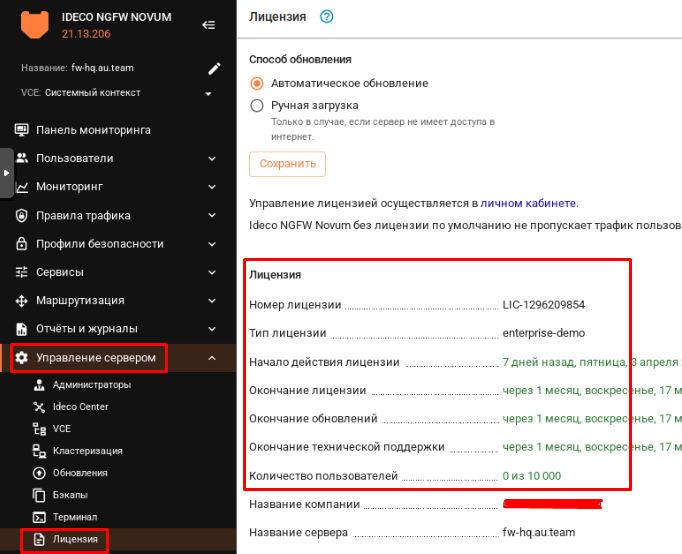The image size is (682, 554).
Task: Open the license help question mark icon
Action: click(326, 16)
